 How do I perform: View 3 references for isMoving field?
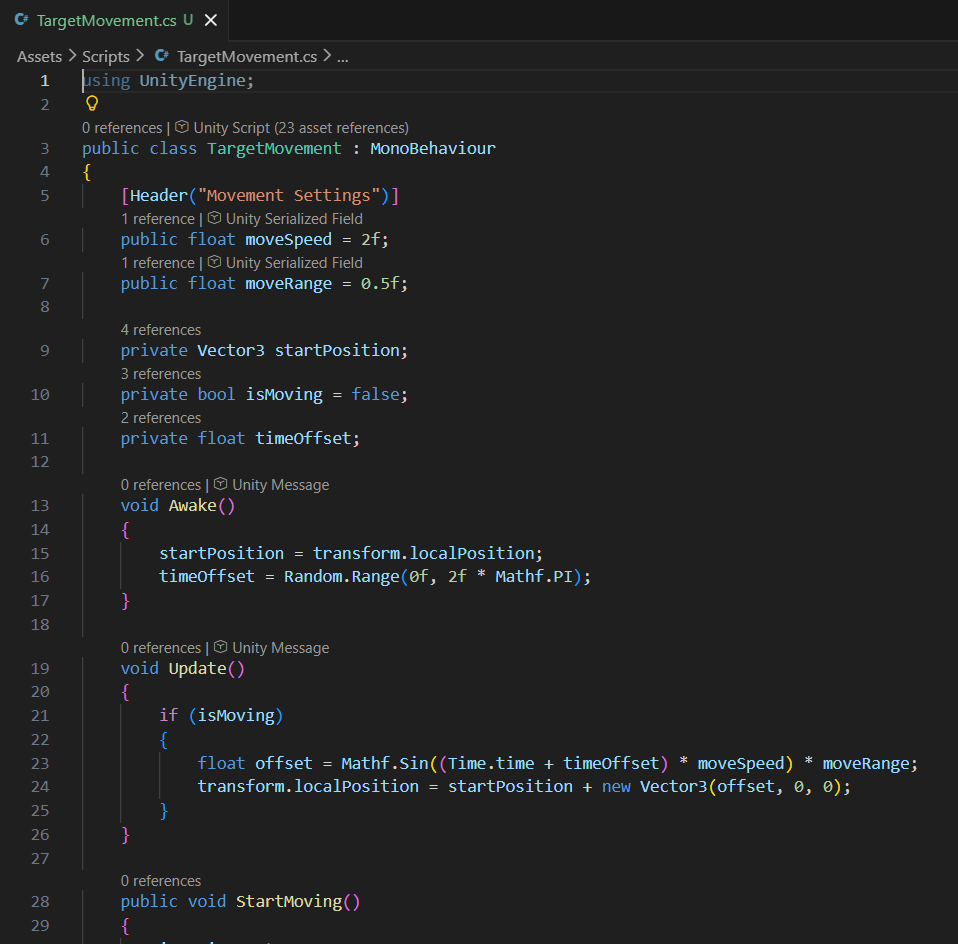point(160,373)
